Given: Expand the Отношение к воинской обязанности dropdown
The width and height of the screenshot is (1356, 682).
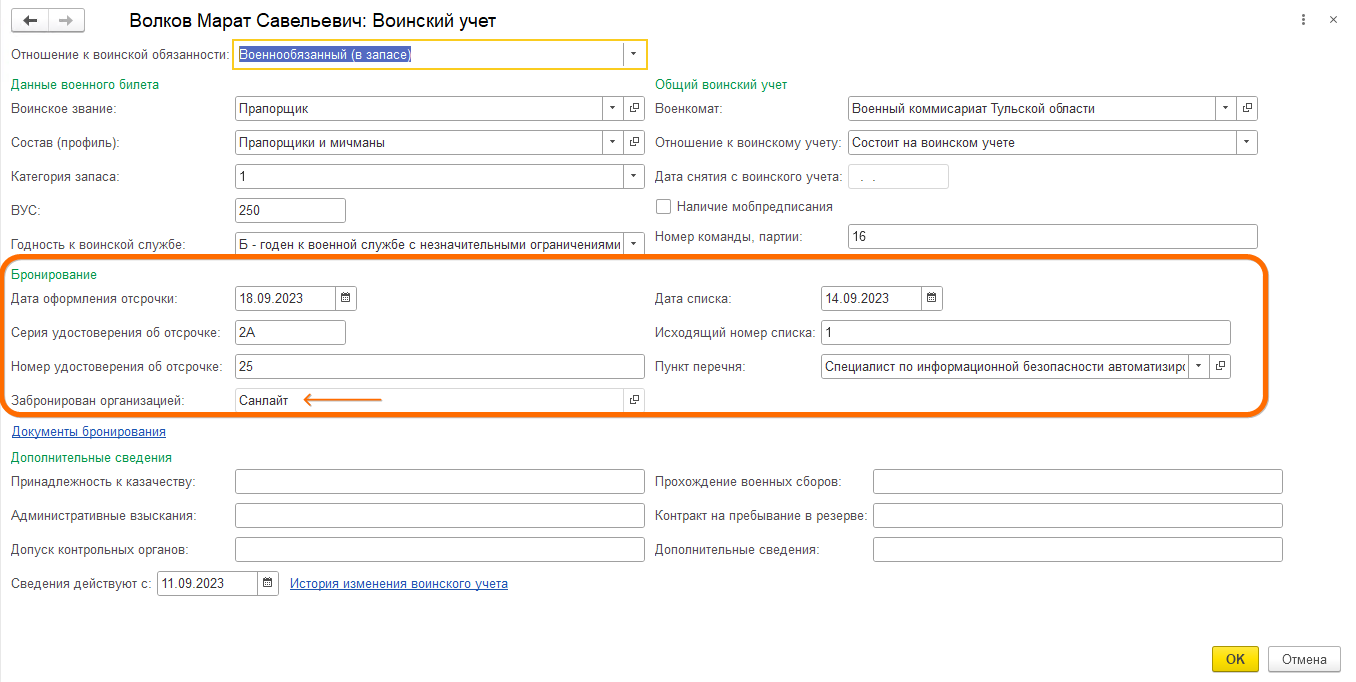Looking at the screenshot, I should tap(634, 54).
